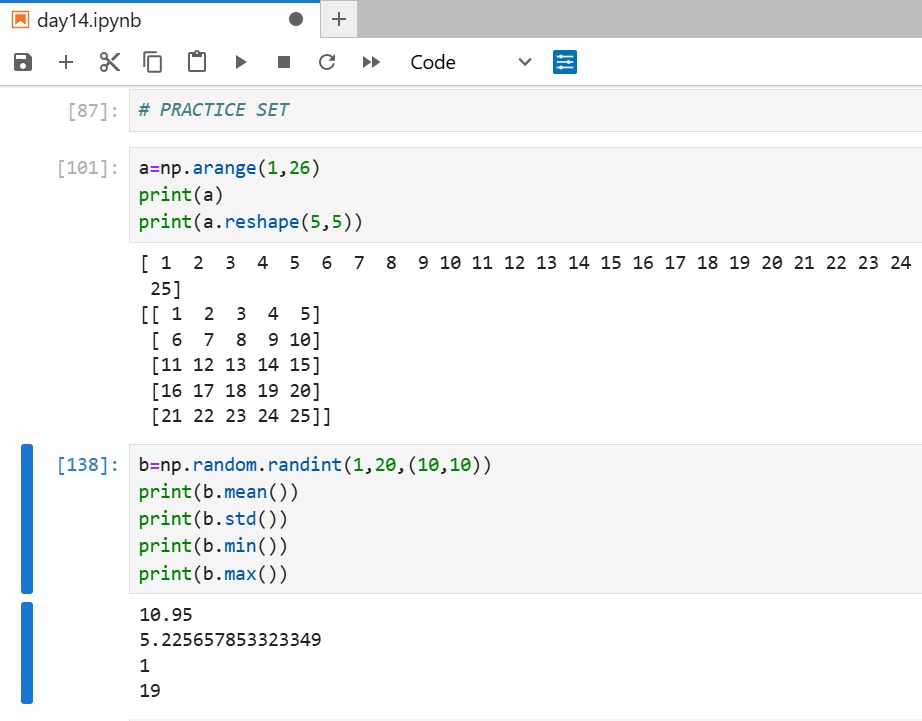
Task: Paste cell from clipboard
Action: pos(196,61)
